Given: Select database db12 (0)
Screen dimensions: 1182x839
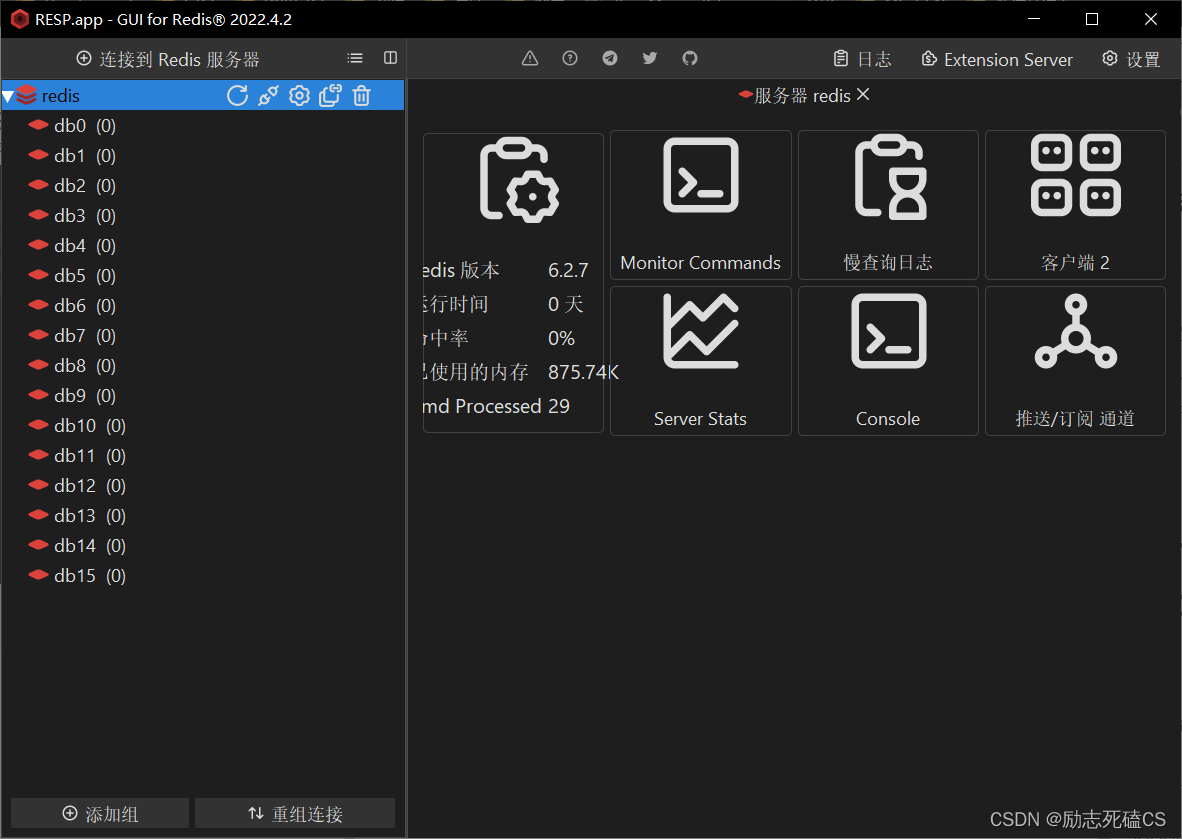Looking at the screenshot, I should pos(77,485).
